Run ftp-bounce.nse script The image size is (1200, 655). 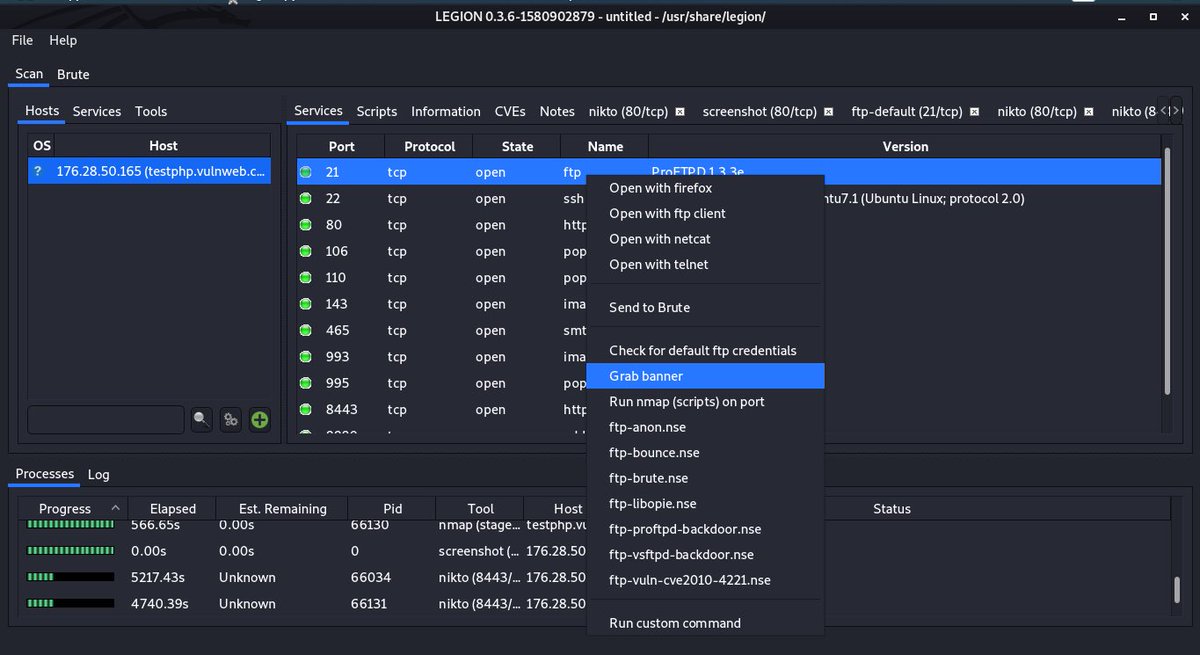tap(705, 452)
